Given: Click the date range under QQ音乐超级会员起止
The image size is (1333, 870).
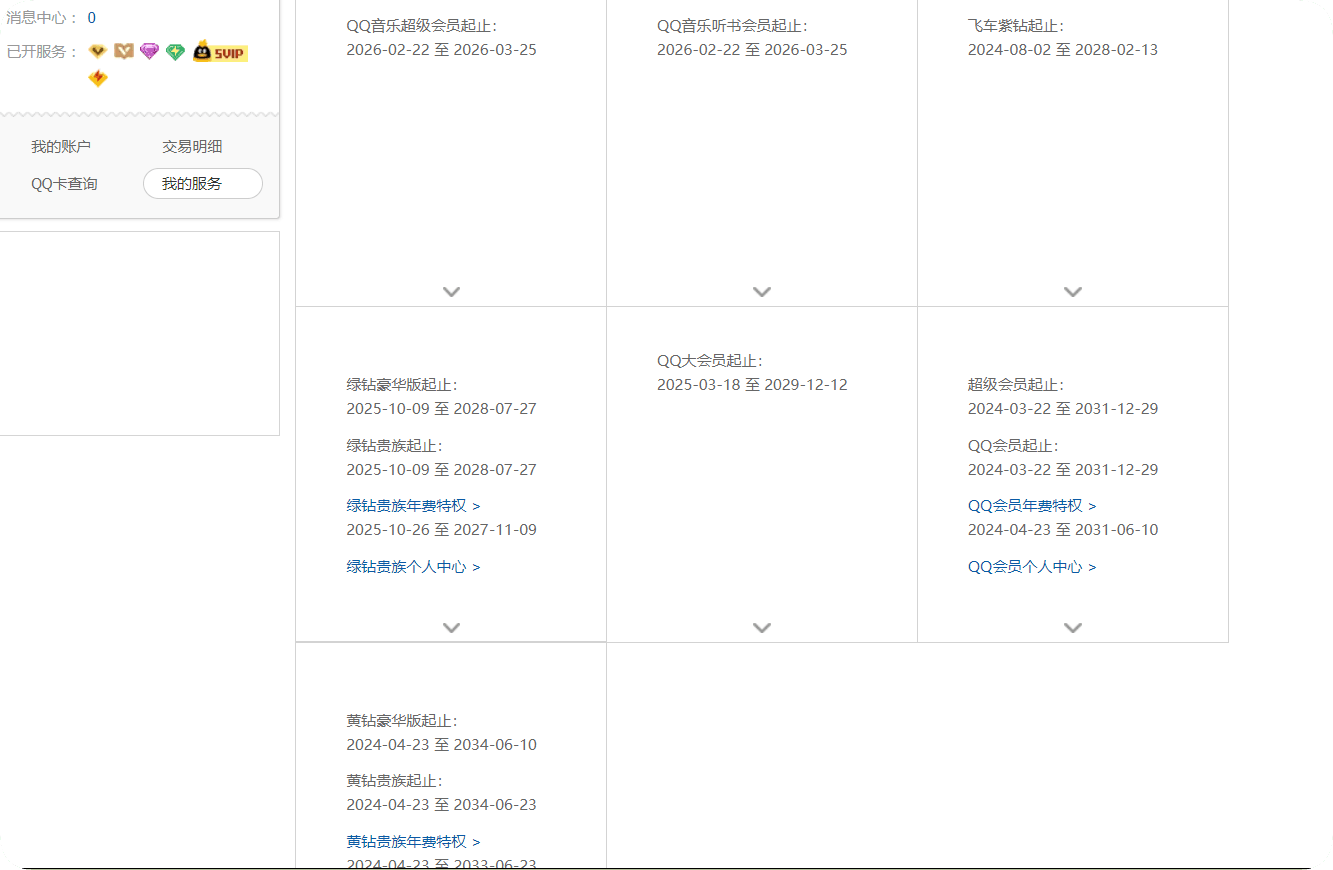Looking at the screenshot, I should (x=441, y=50).
